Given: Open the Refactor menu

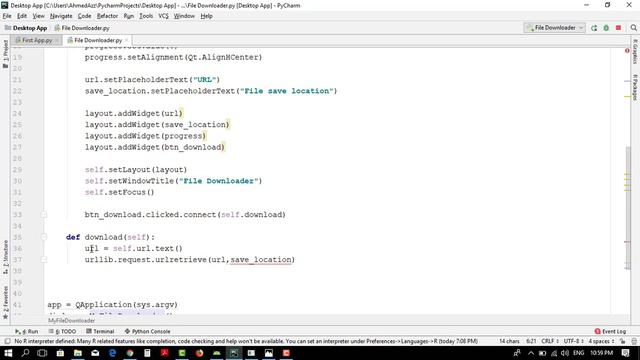Looking at the screenshot, I should coord(107,16).
